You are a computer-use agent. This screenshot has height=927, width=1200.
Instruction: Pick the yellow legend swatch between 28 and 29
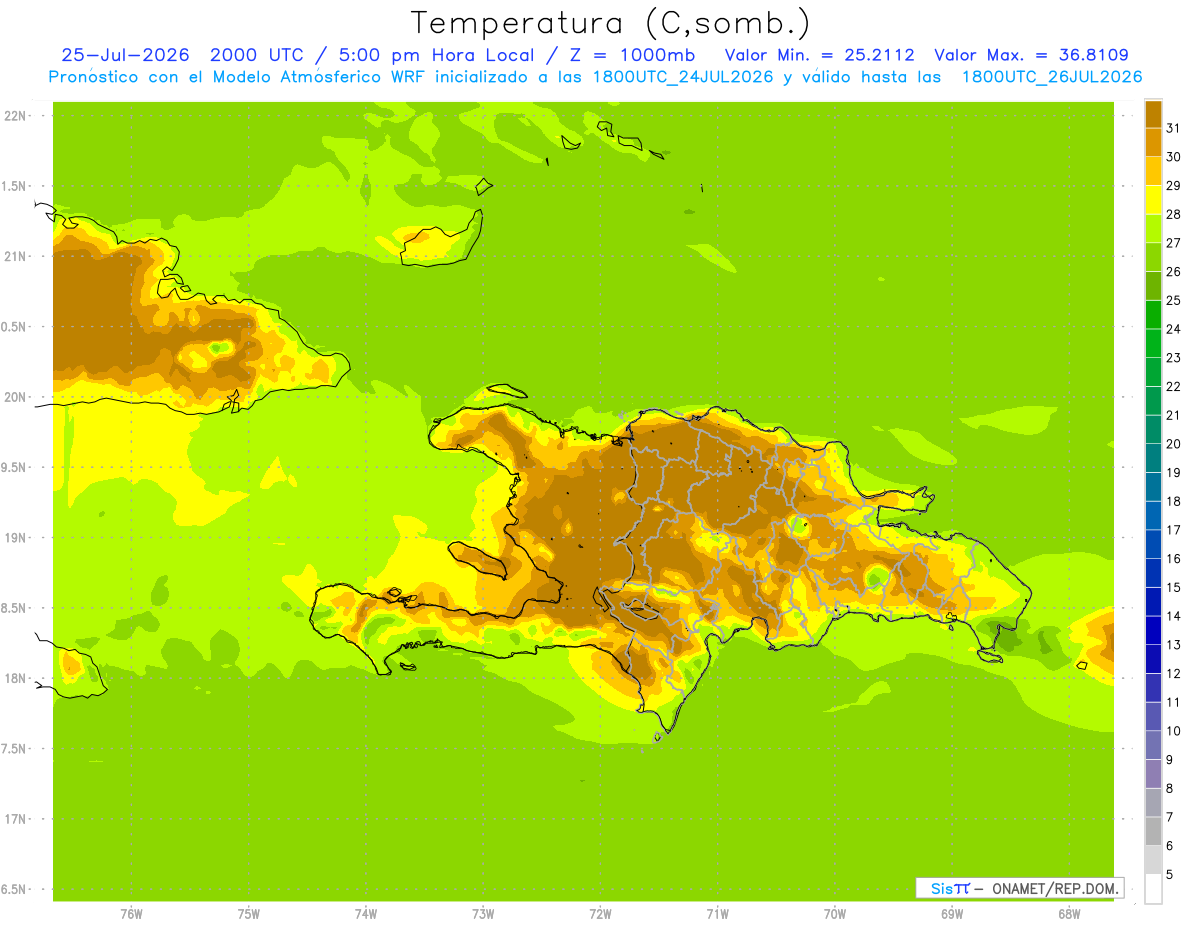click(x=1153, y=200)
